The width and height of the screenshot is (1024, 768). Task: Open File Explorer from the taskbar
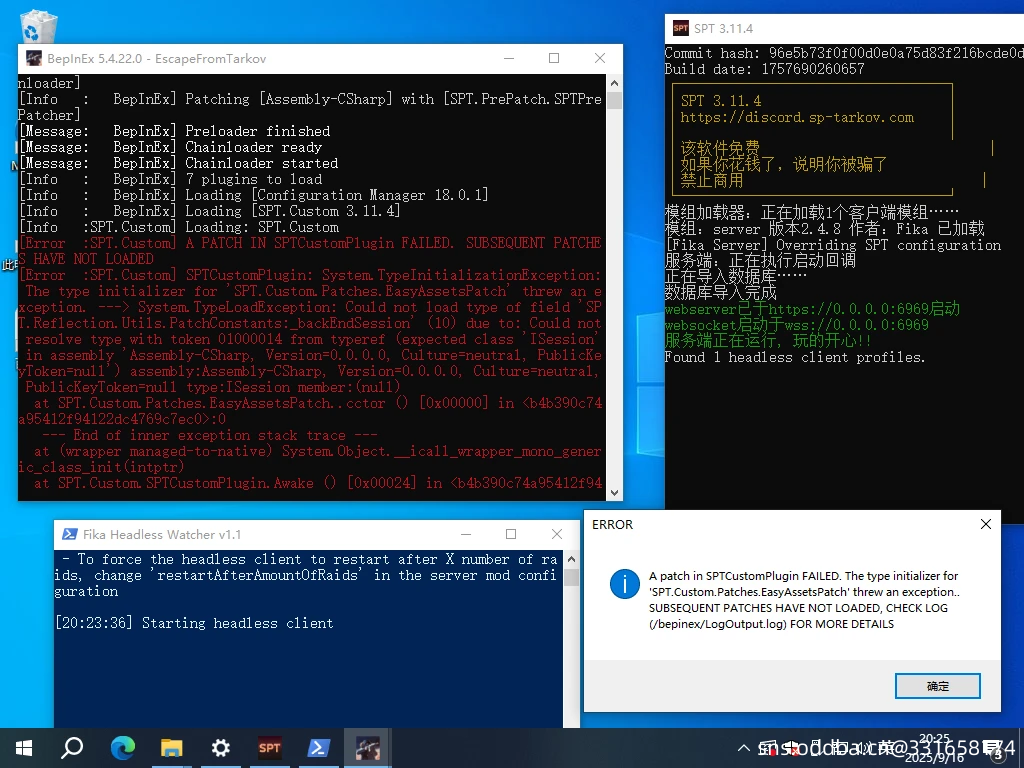pyautogui.click(x=171, y=748)
